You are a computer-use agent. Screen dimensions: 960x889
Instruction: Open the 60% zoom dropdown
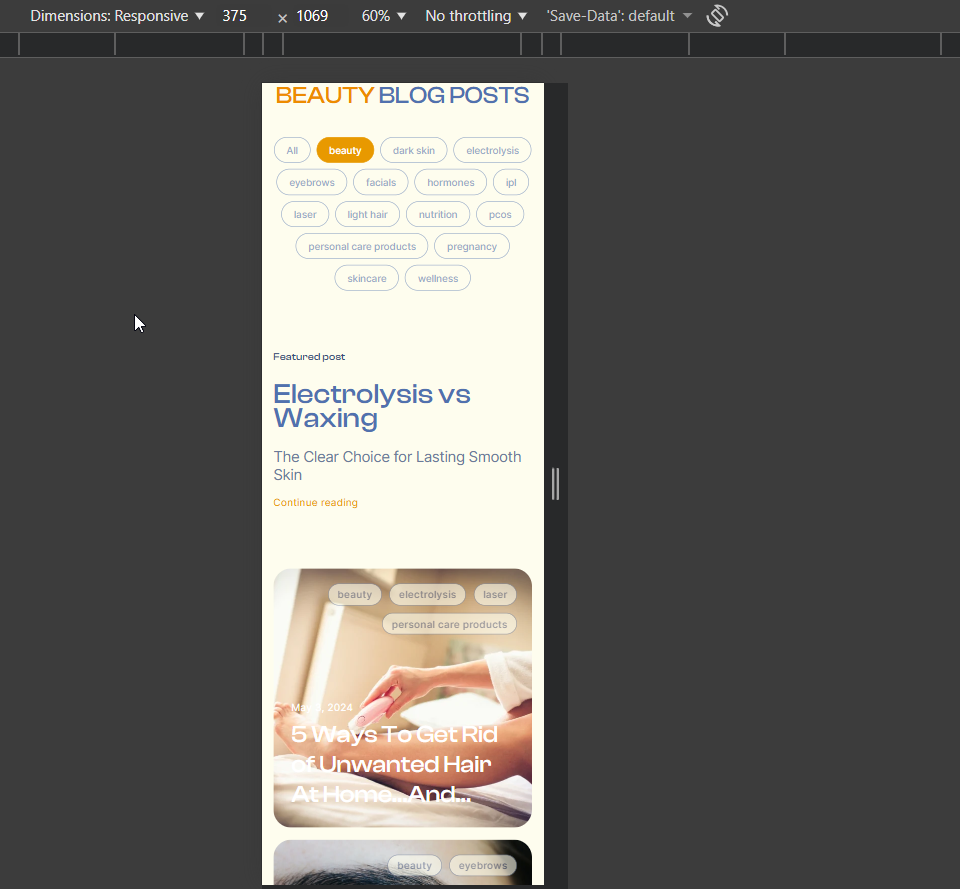[383, 16]
